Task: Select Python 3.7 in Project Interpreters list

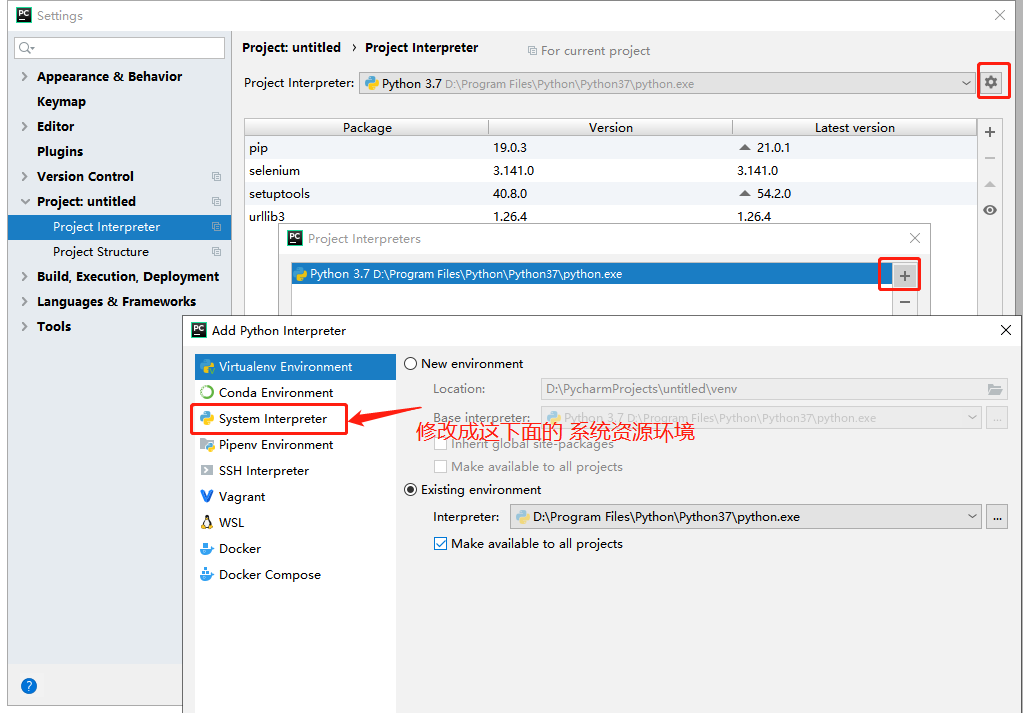Action: (x=591, y=274)
